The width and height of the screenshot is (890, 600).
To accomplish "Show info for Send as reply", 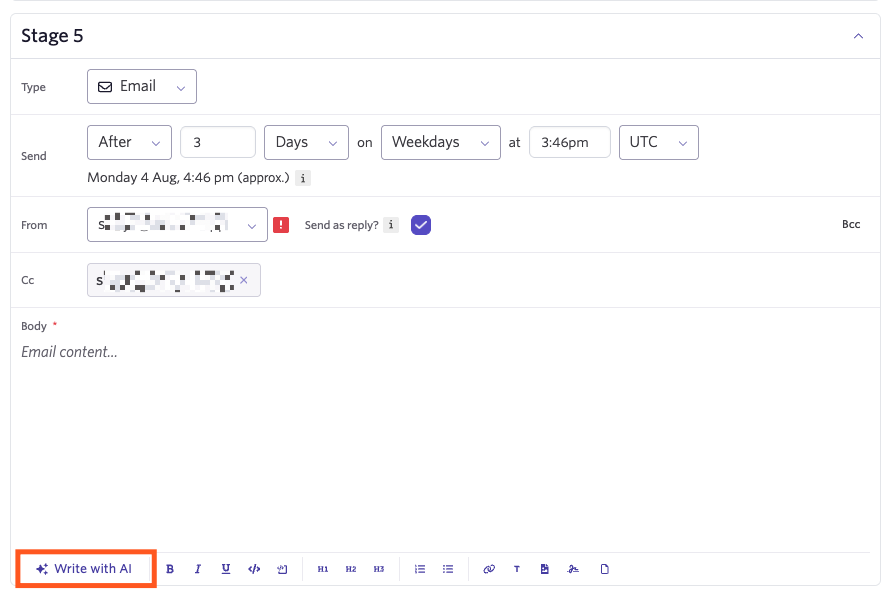I will 391,225.
